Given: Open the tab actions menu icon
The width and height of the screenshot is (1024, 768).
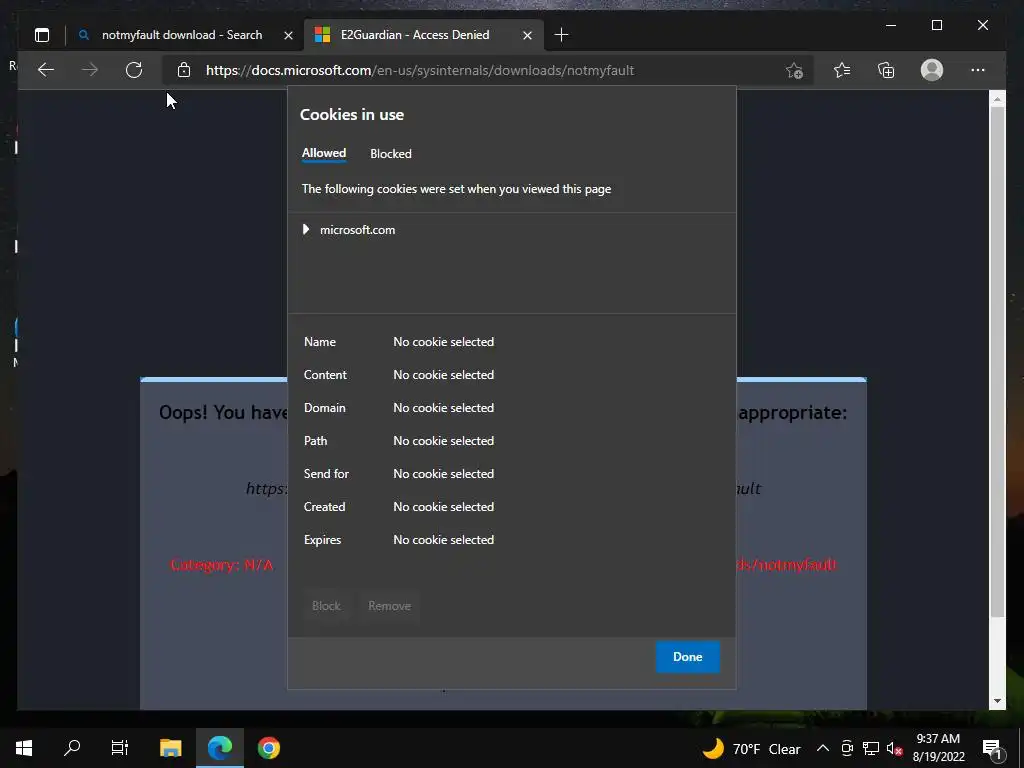Looking at the screenshot, I should tap(42, 35).
